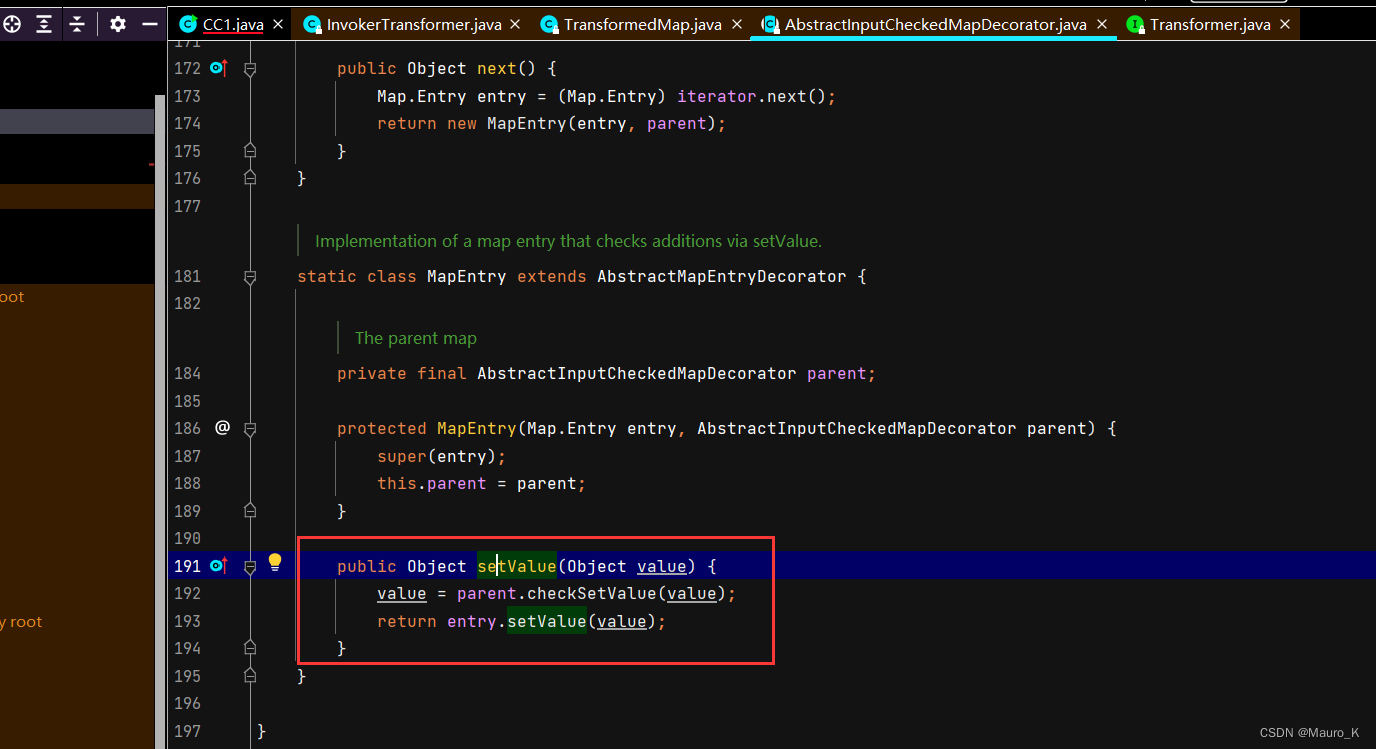This screenshot has width=1376, height=749.
Task: Click the Expand All icon in project panel
Action: (x=44, y=24)
